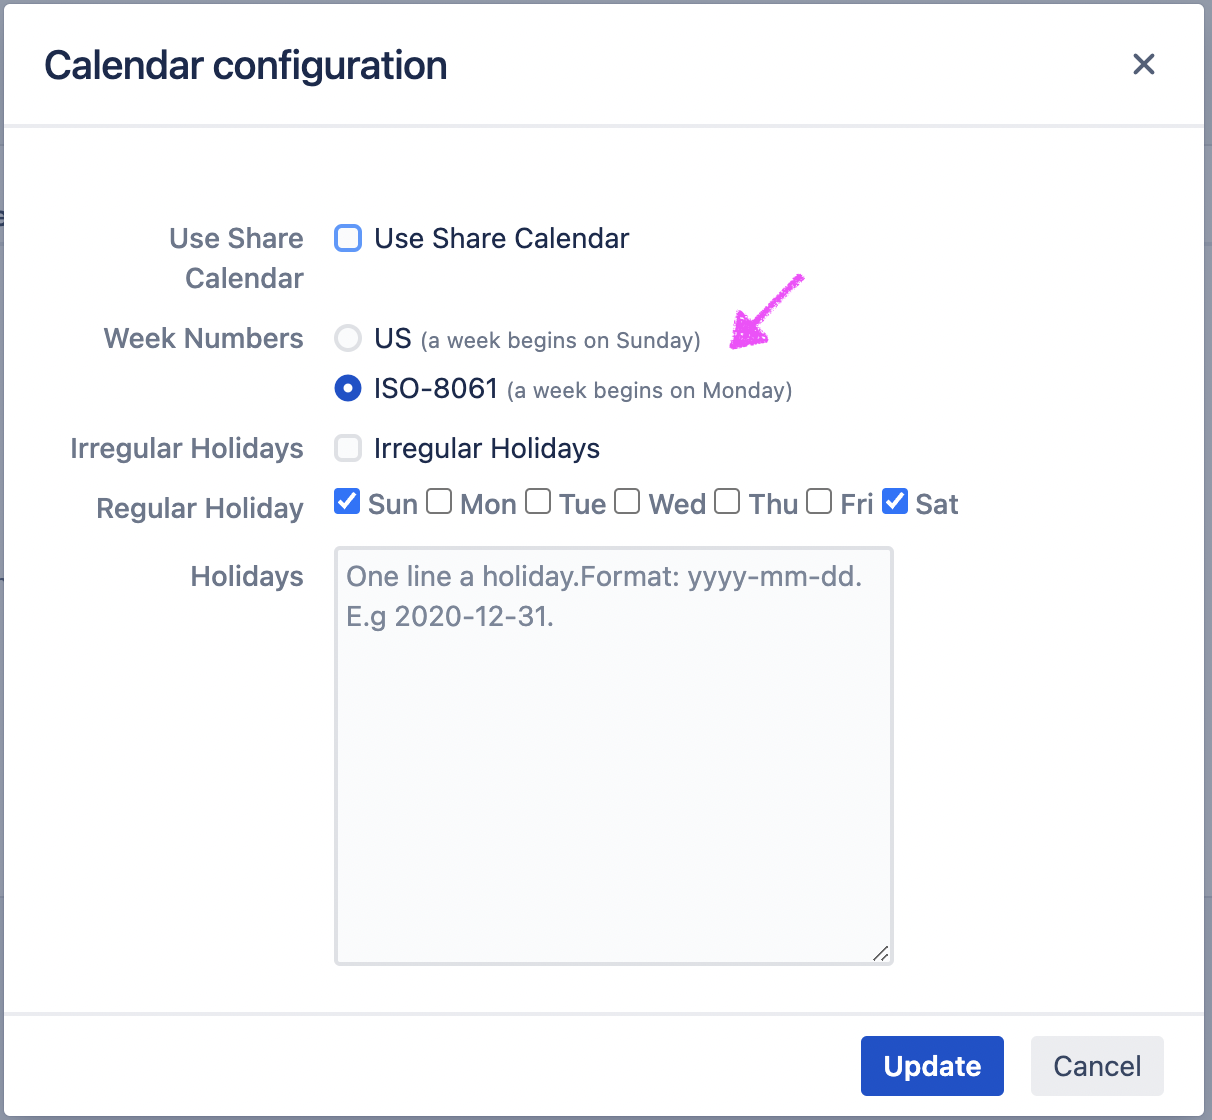The image size is (1212, 1120).
Task: Tick the Irregular Holidays checkbox
Action: coord(348,448)
